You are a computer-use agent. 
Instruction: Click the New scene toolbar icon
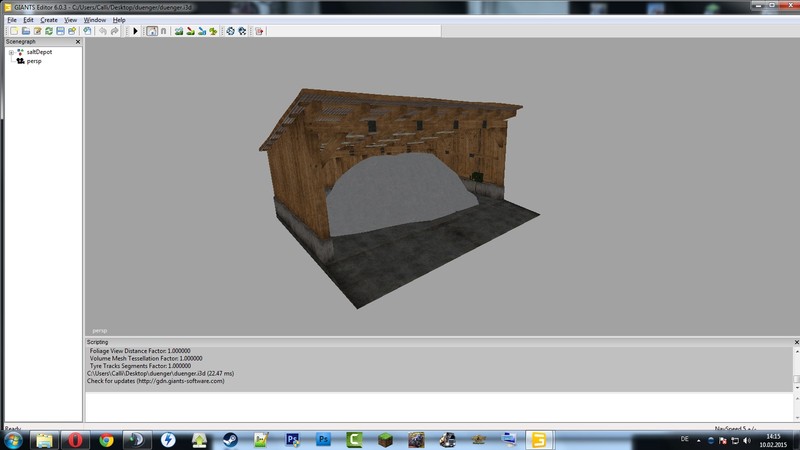coord(14,31)
